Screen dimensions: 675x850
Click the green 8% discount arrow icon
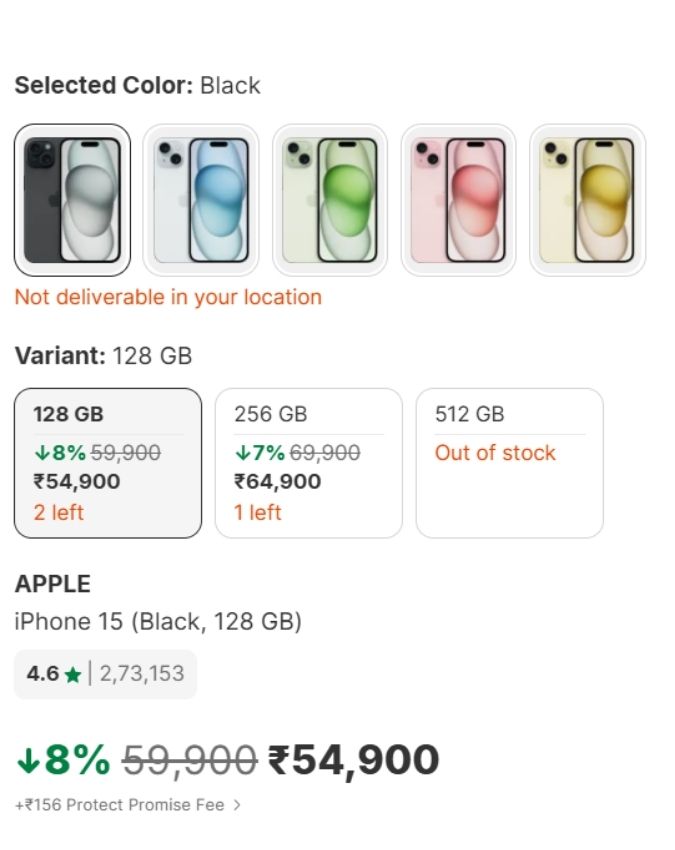coord(28,762)
